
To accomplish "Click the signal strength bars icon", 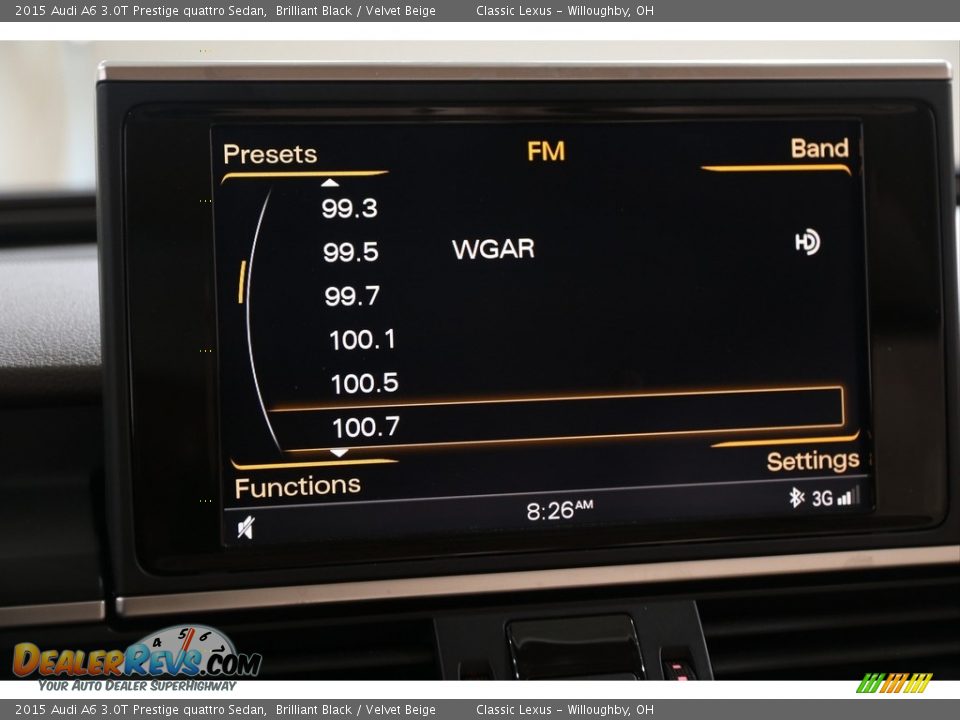I will point(847,496).
